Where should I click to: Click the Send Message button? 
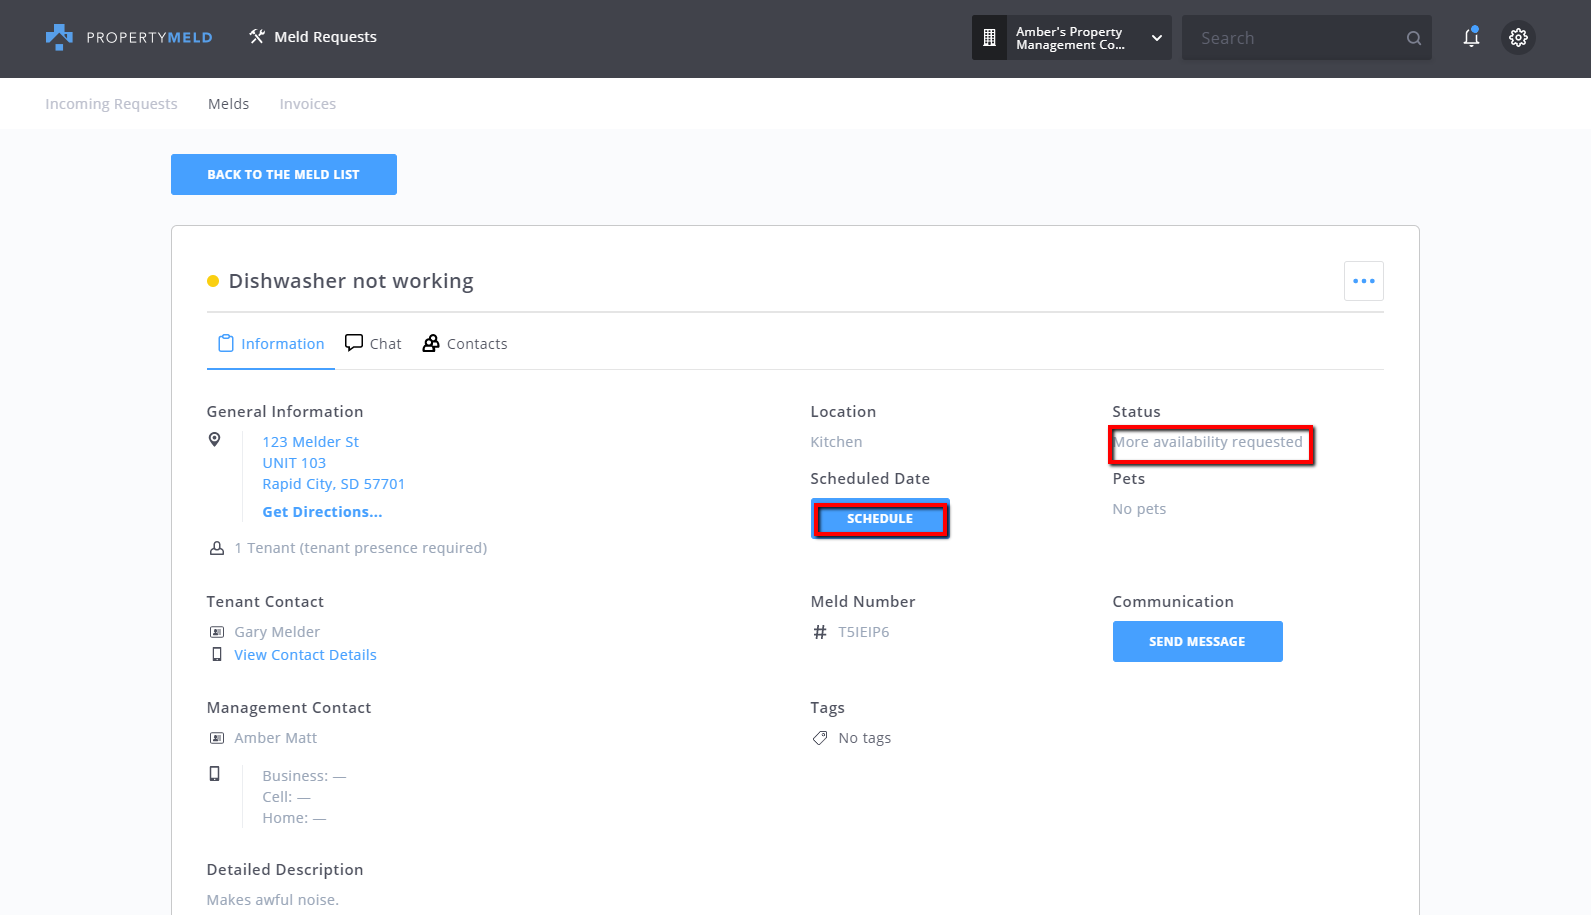click(1197, 642)
